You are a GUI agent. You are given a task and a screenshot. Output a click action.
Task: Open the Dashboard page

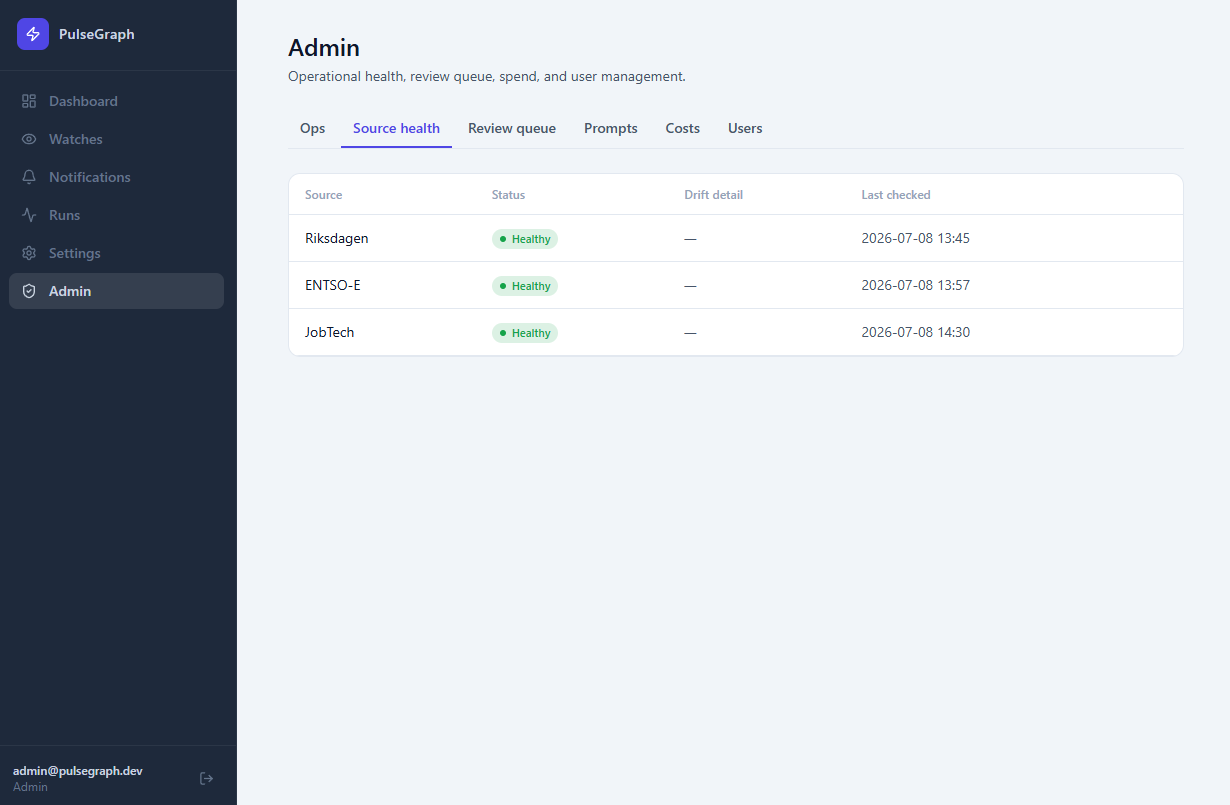(116, 101)
